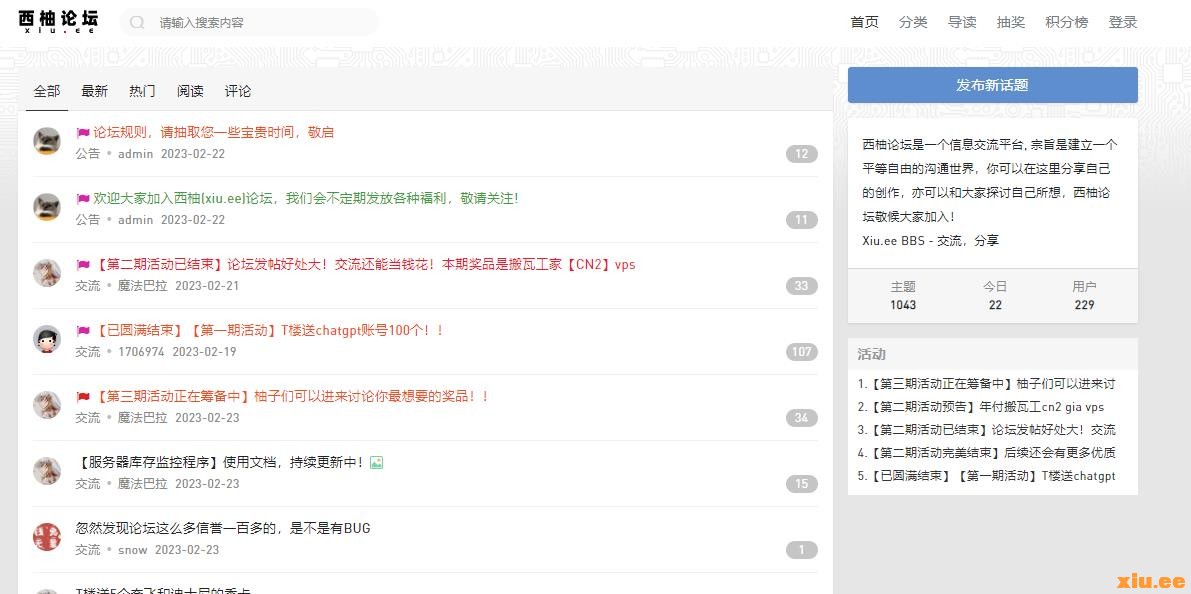Click the 西柚论坛 site logo
The height and width of the screenshot is (594, 1191).
[58, 22]
